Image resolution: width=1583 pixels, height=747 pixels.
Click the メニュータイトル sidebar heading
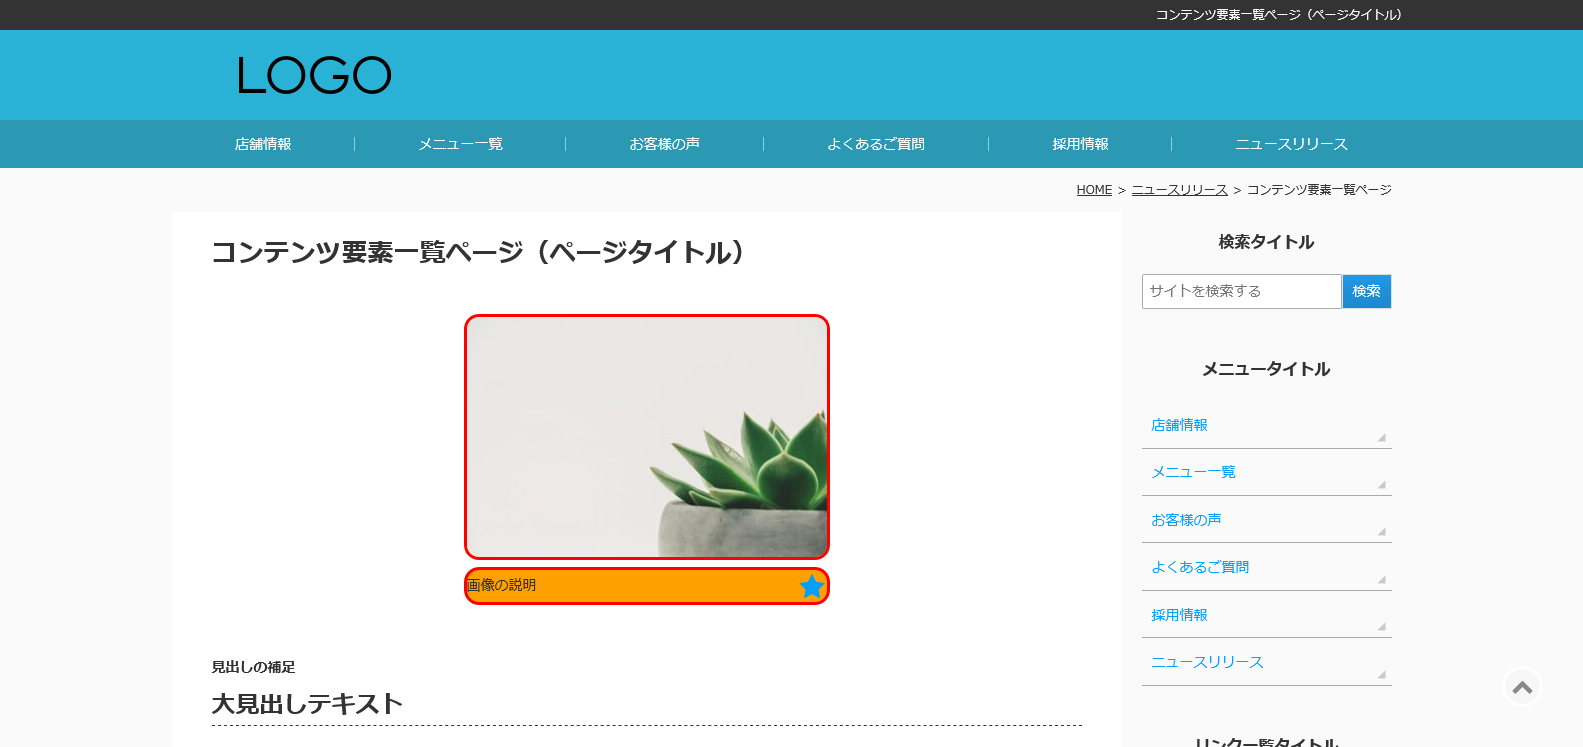pyautogui.click(x=1266, y=369)
